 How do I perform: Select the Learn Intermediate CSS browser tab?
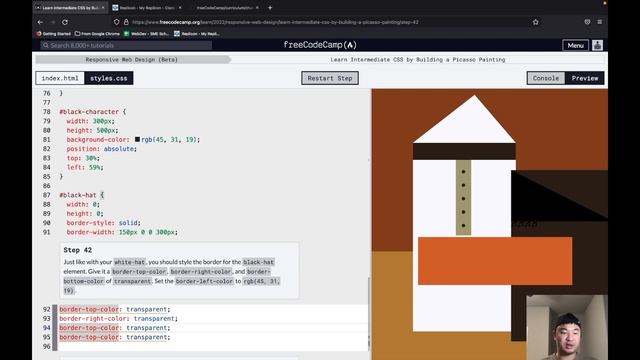click(70, 7)
